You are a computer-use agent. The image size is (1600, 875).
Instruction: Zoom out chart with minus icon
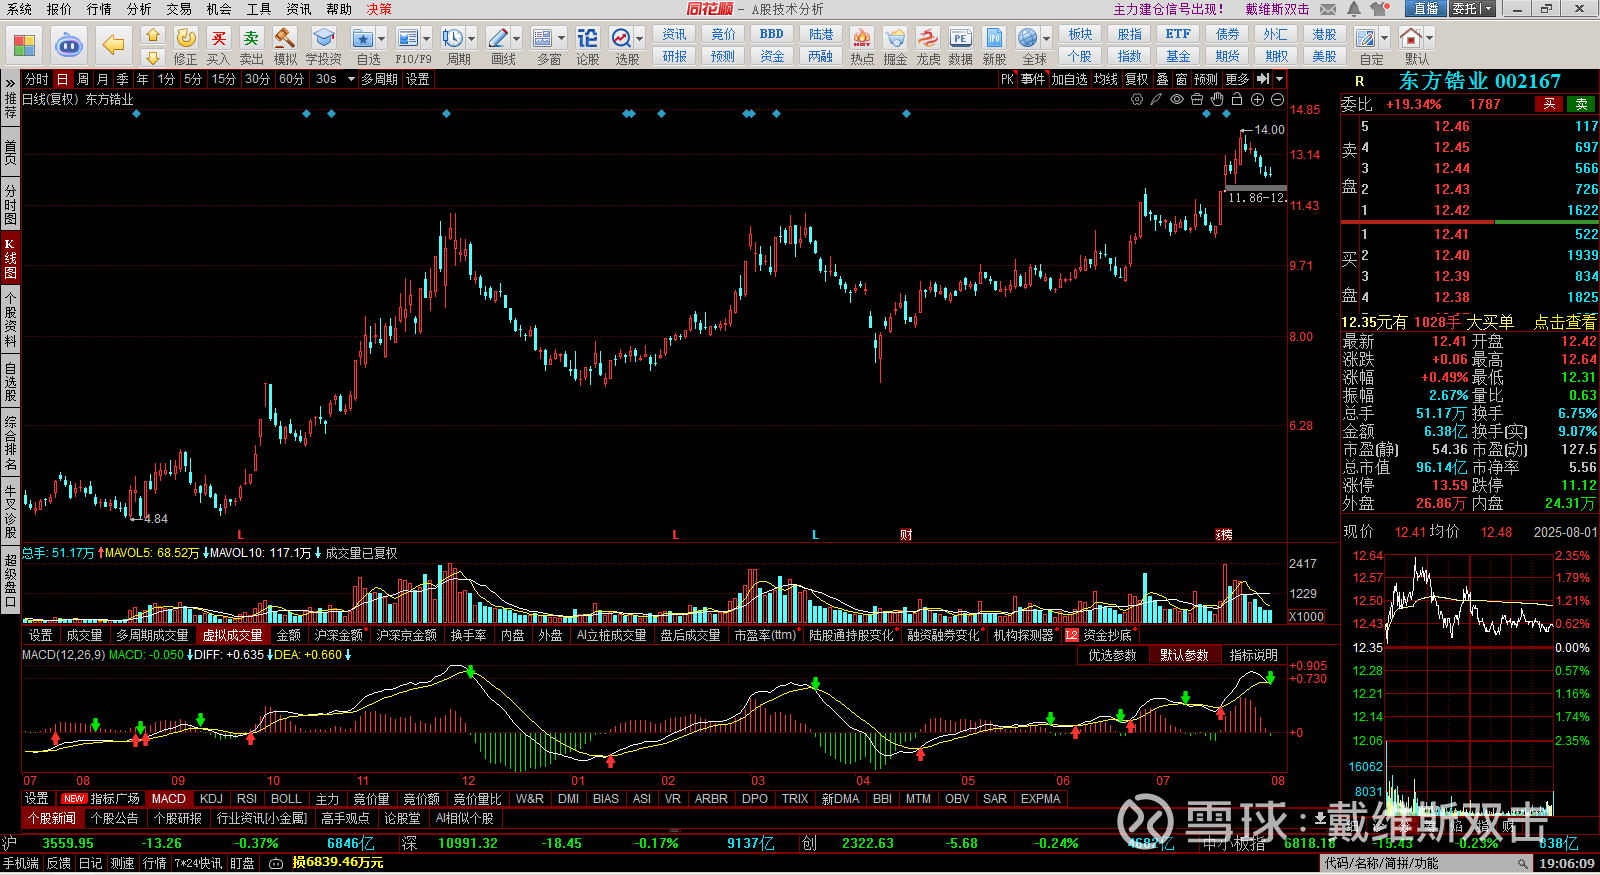click(x=1277, y=99)
